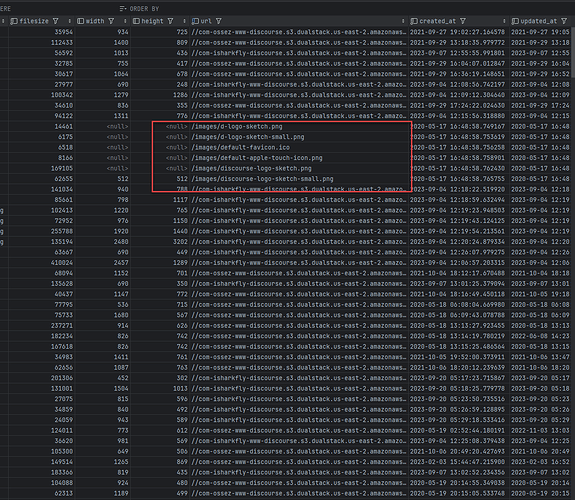Toggle sort arrows on the filesize column
The height and width of the screenshot is (500, 575).
pos(69,21)
